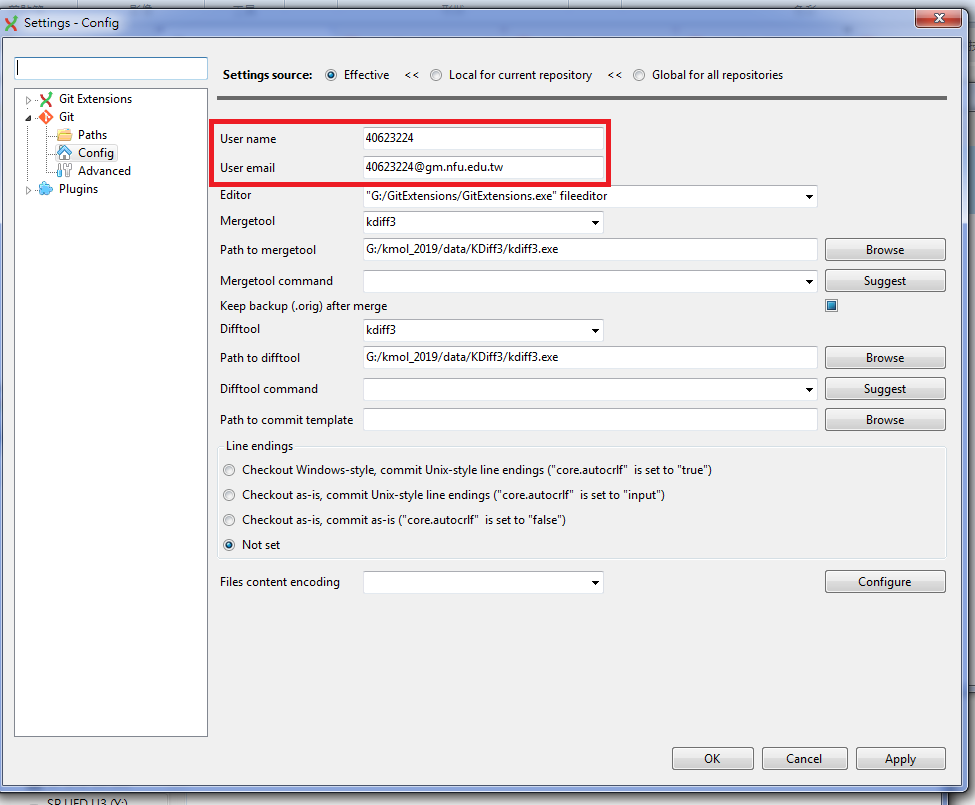Open Advanced settings tools icon

(65, 171)
